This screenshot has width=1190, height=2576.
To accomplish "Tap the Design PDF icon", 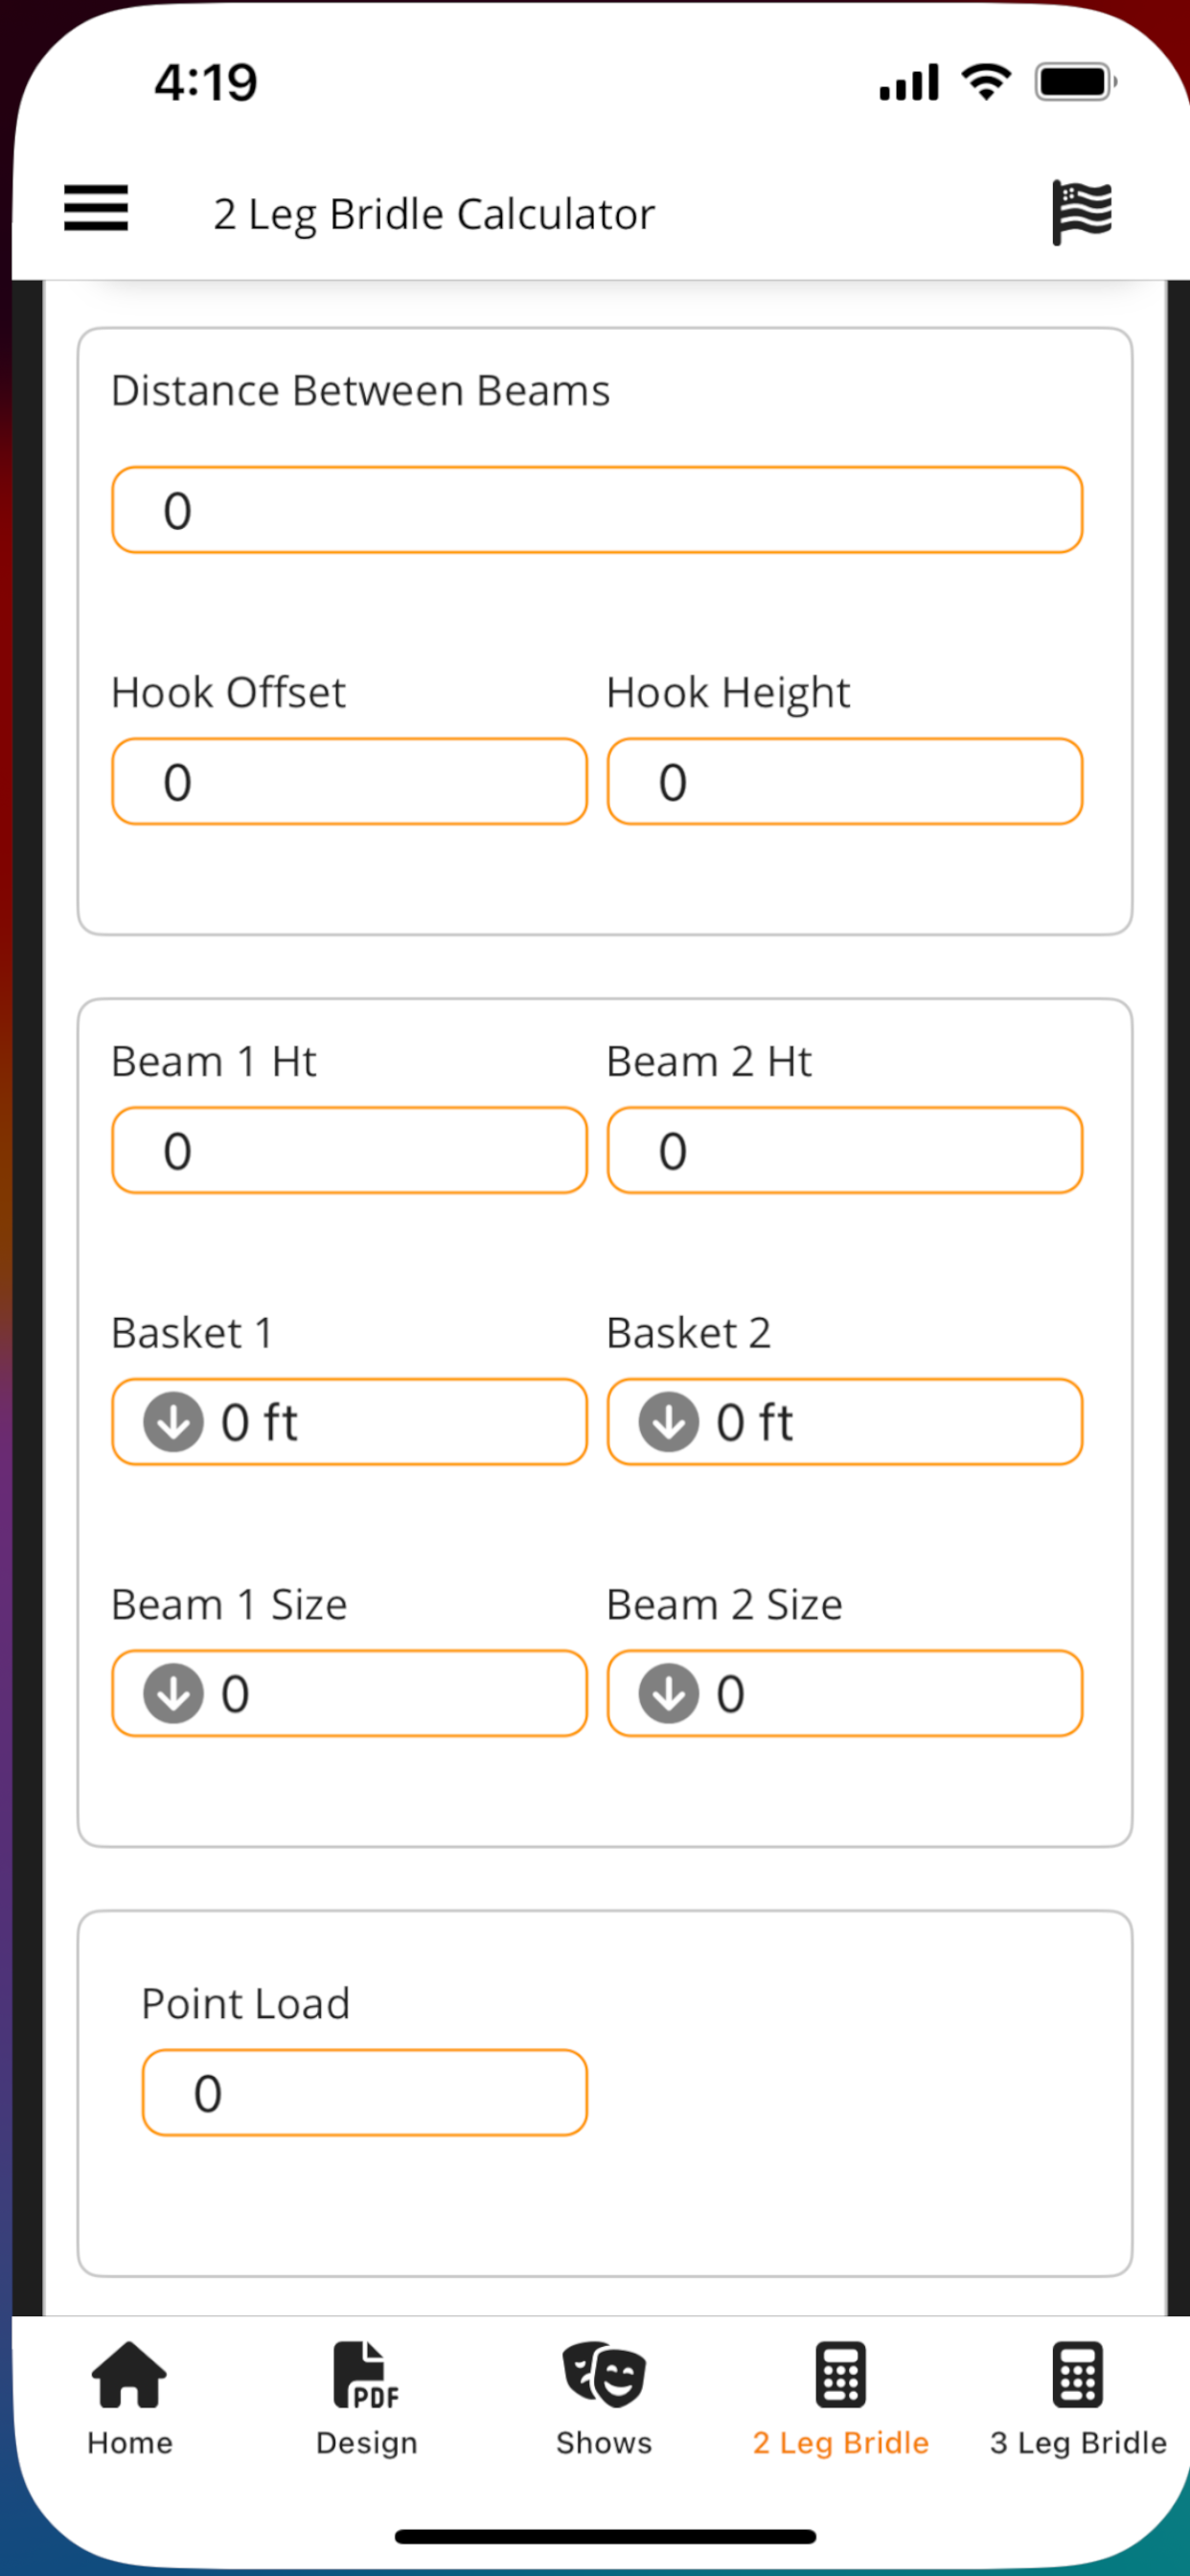I will click(x=366, y=2374).
